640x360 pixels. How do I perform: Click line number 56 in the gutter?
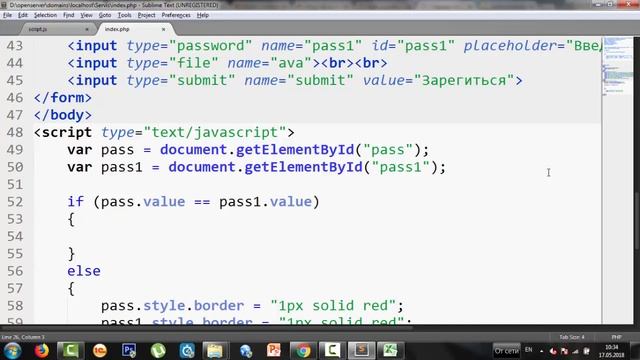click(x=15, y=271)
